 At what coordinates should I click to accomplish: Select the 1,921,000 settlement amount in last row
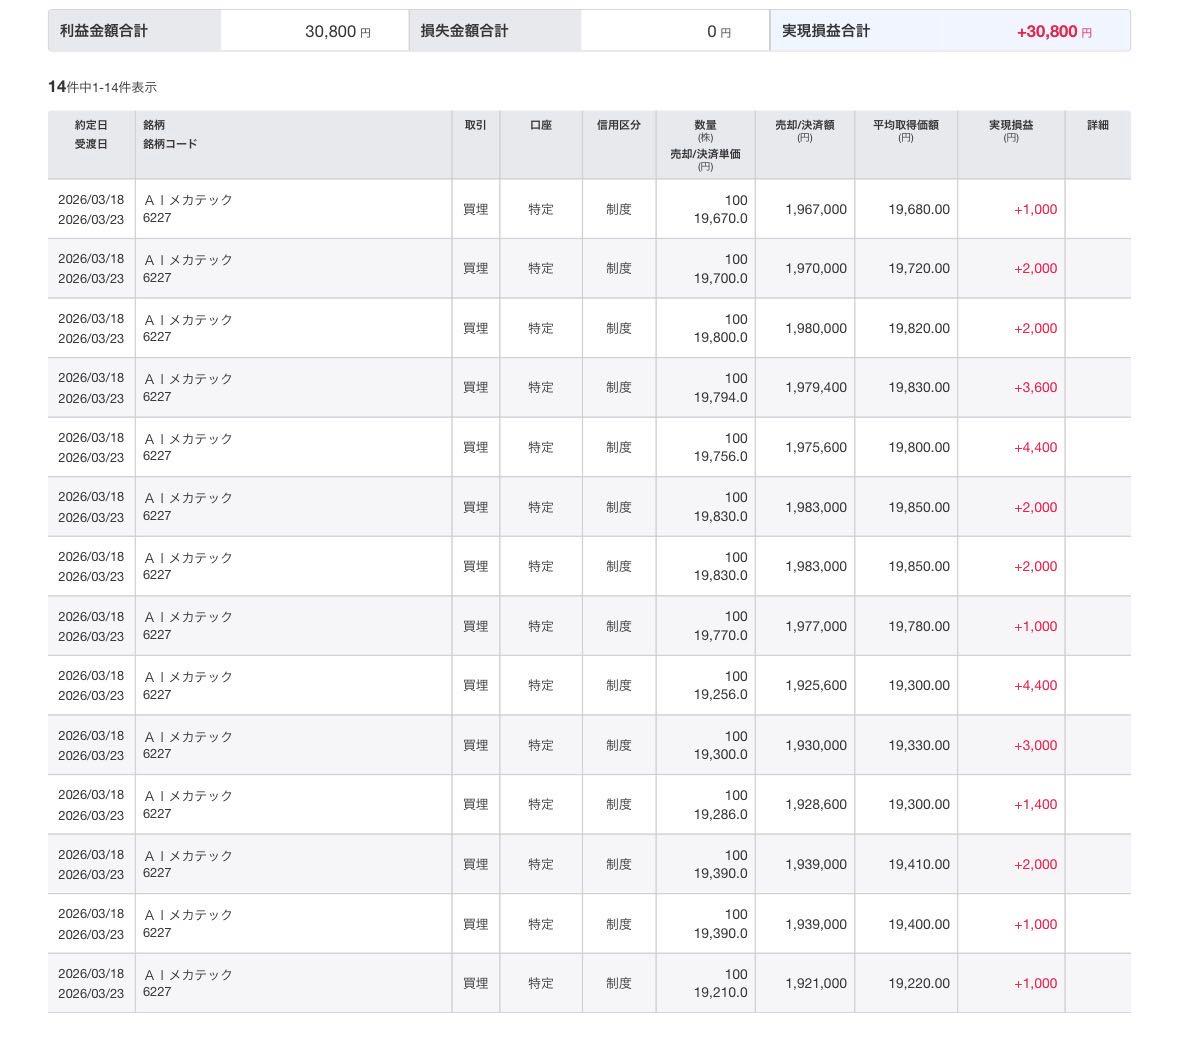coord(815,984)
